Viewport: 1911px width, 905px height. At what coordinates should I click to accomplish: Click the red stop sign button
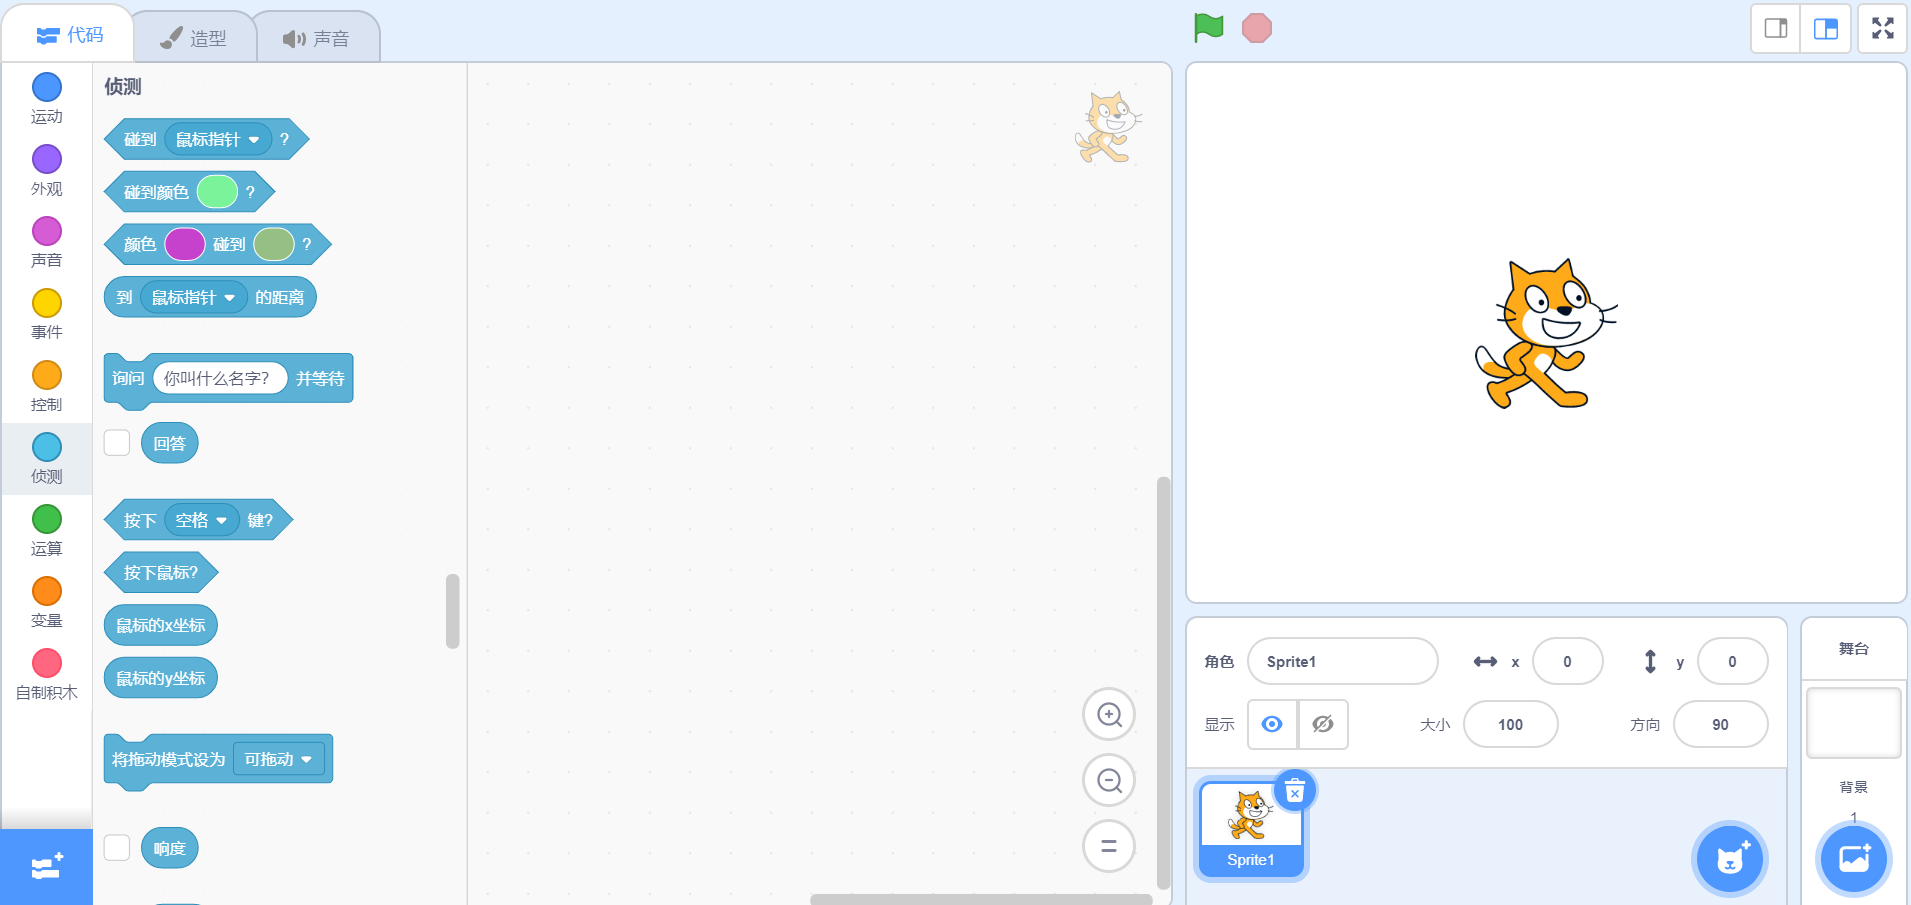pos(1257,28)
